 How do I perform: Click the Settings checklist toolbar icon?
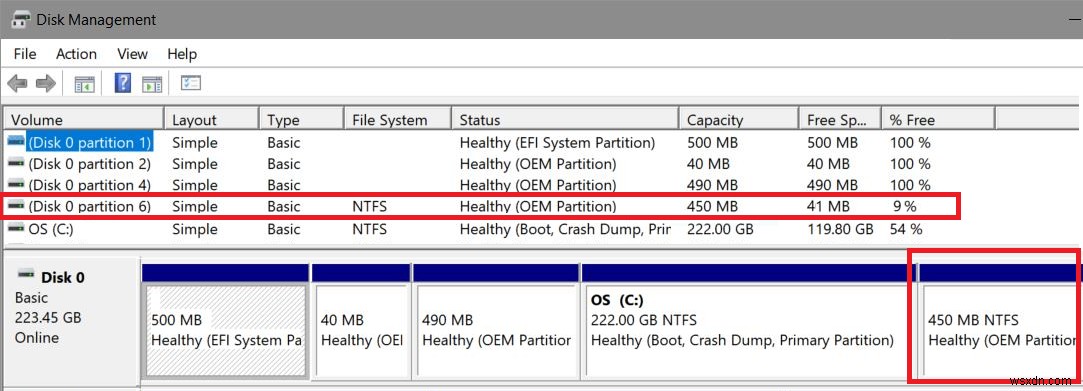(191, 84)
